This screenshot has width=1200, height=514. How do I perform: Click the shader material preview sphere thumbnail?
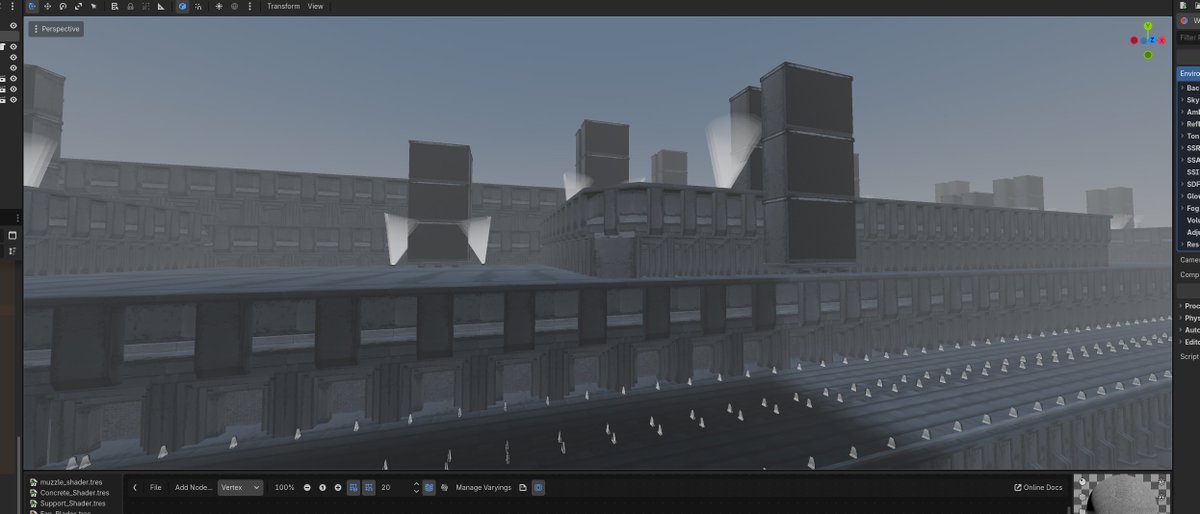pos(1122,495)
